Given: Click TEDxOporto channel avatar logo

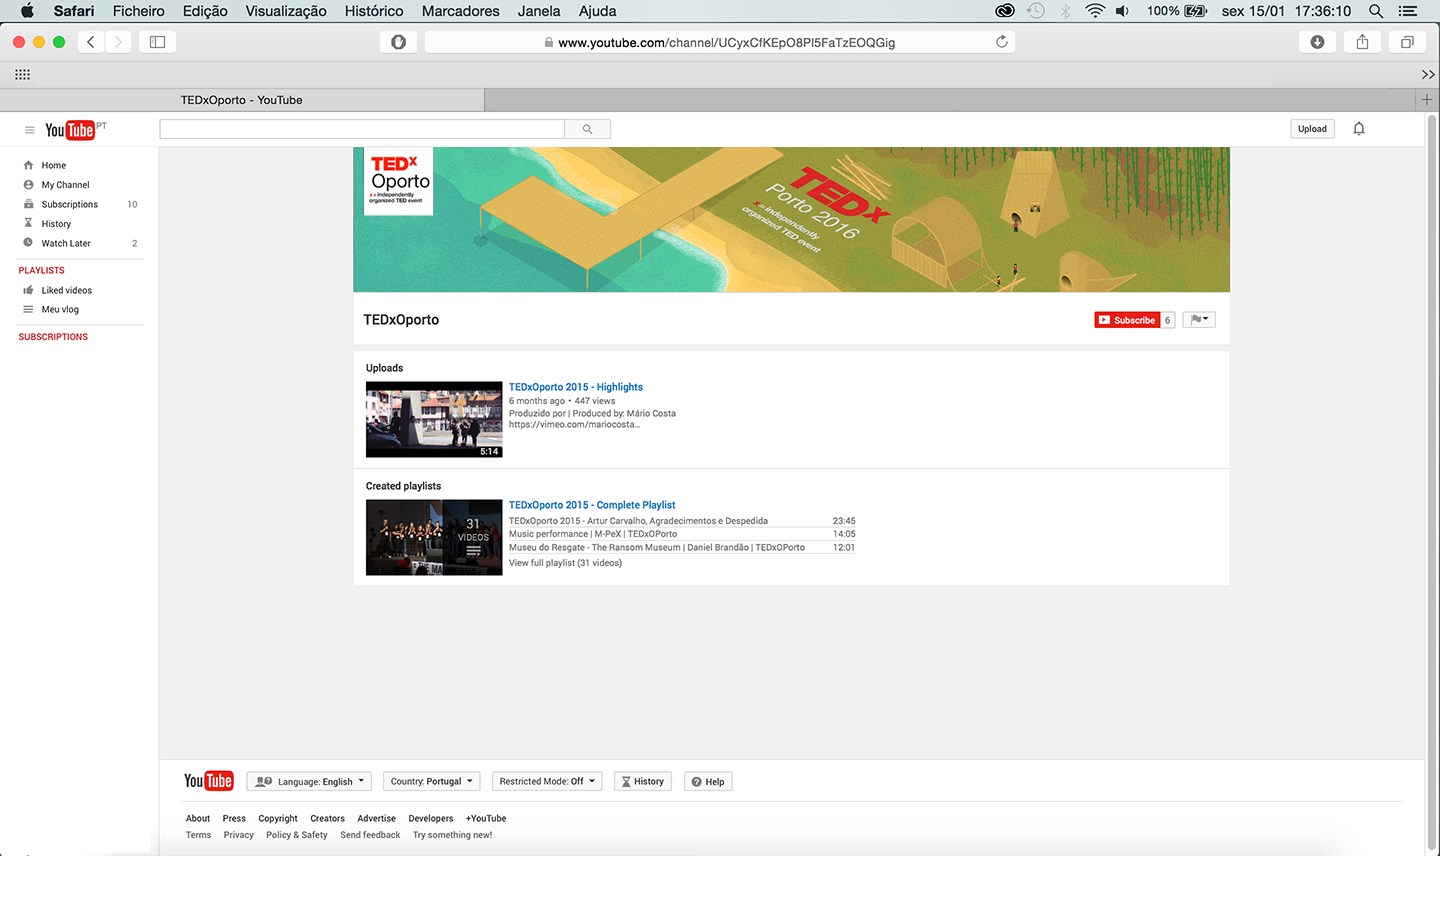Looking at the screenshot, I should (x=399, y=181).
